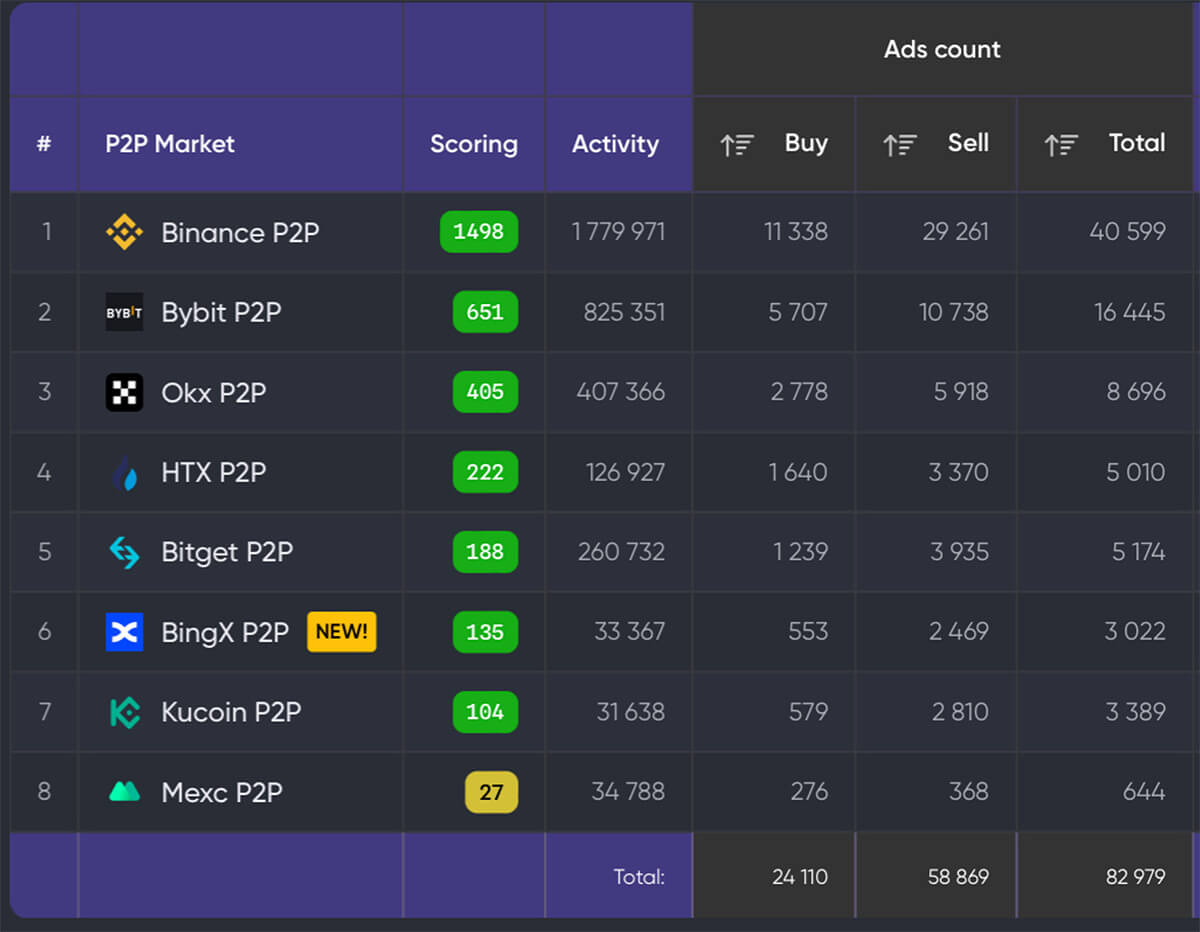The image size is (1200, 932).
Task: Click the green 1498 scoring badge
Action: (x=478, y=232)
